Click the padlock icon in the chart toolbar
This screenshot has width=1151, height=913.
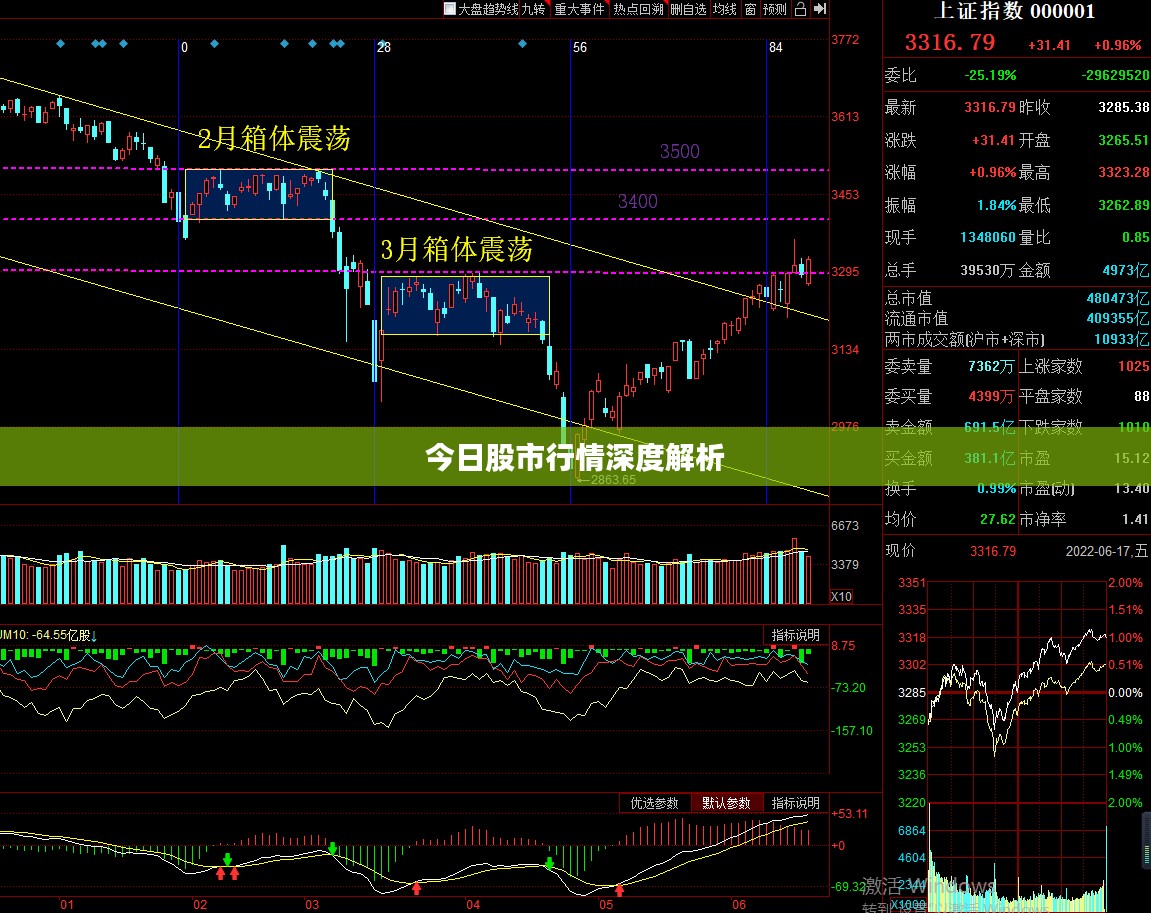pyautogui.click(x=801, y=9)
